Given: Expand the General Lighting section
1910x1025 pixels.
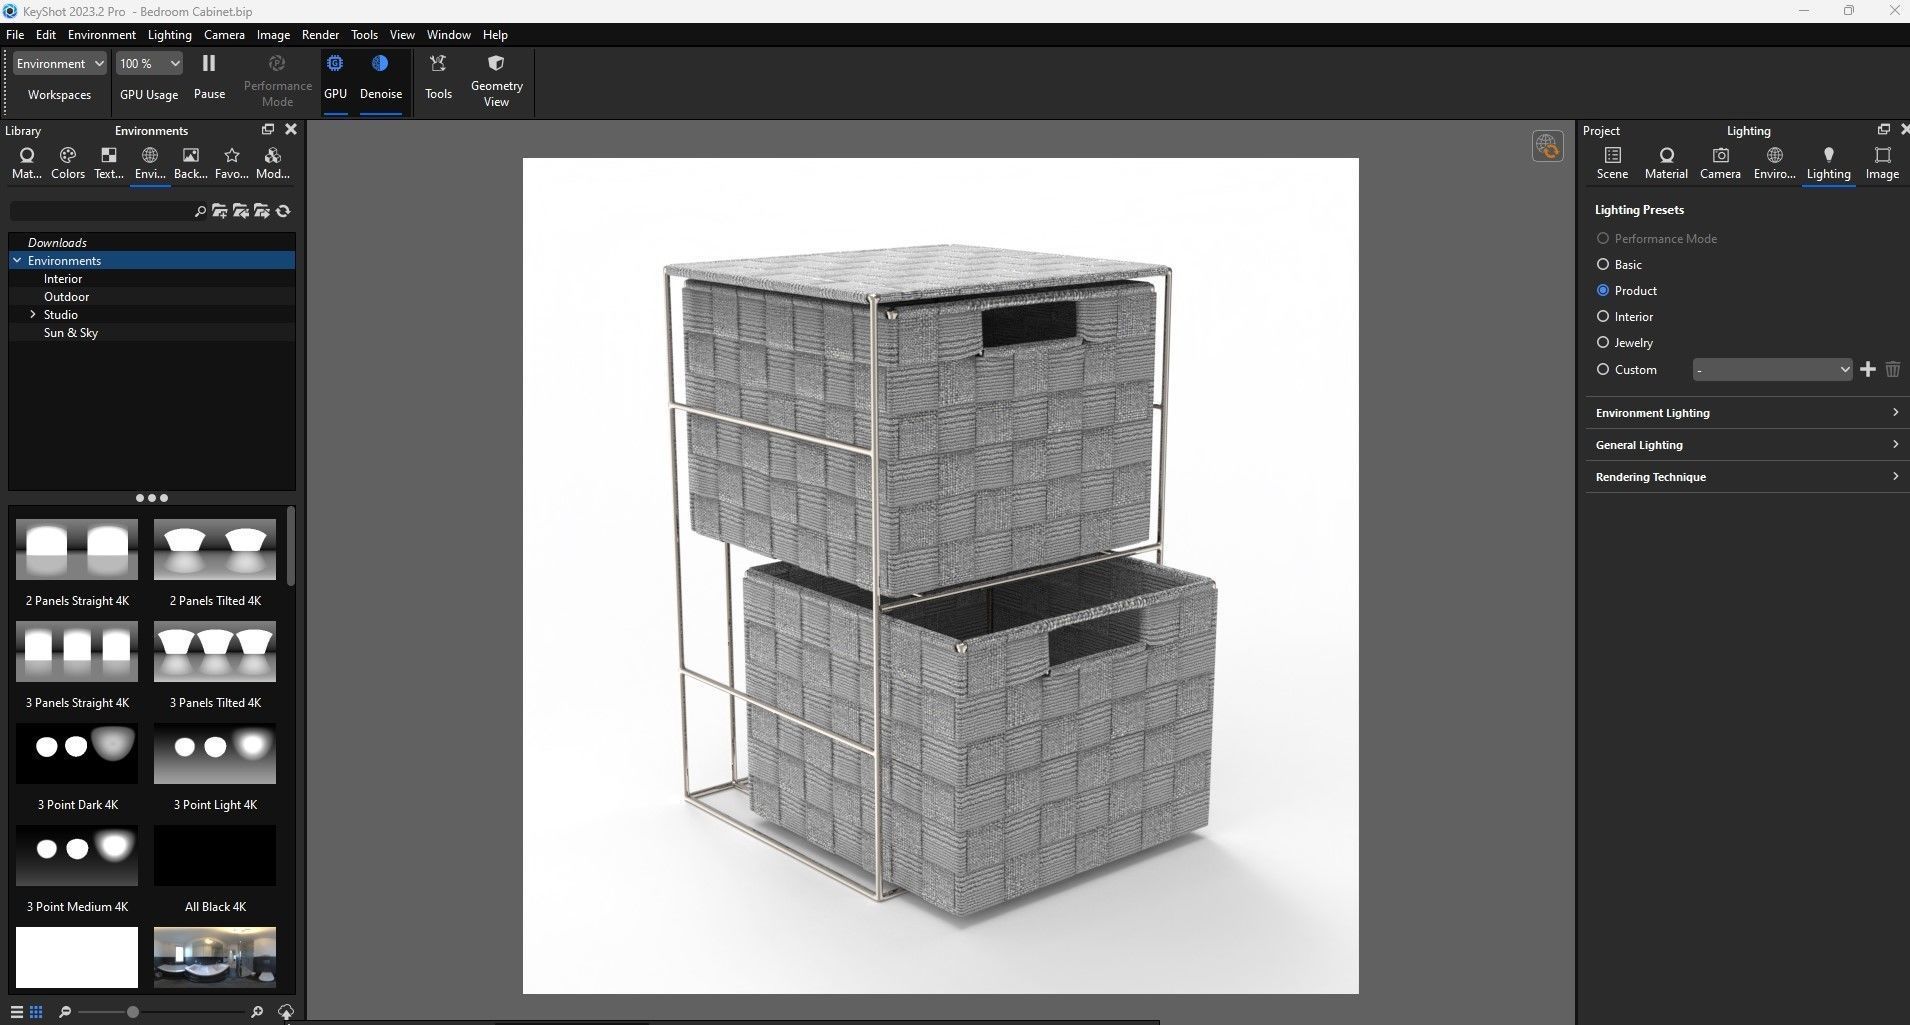Looking at the screenshot, I should click(x=1746, y=445).
